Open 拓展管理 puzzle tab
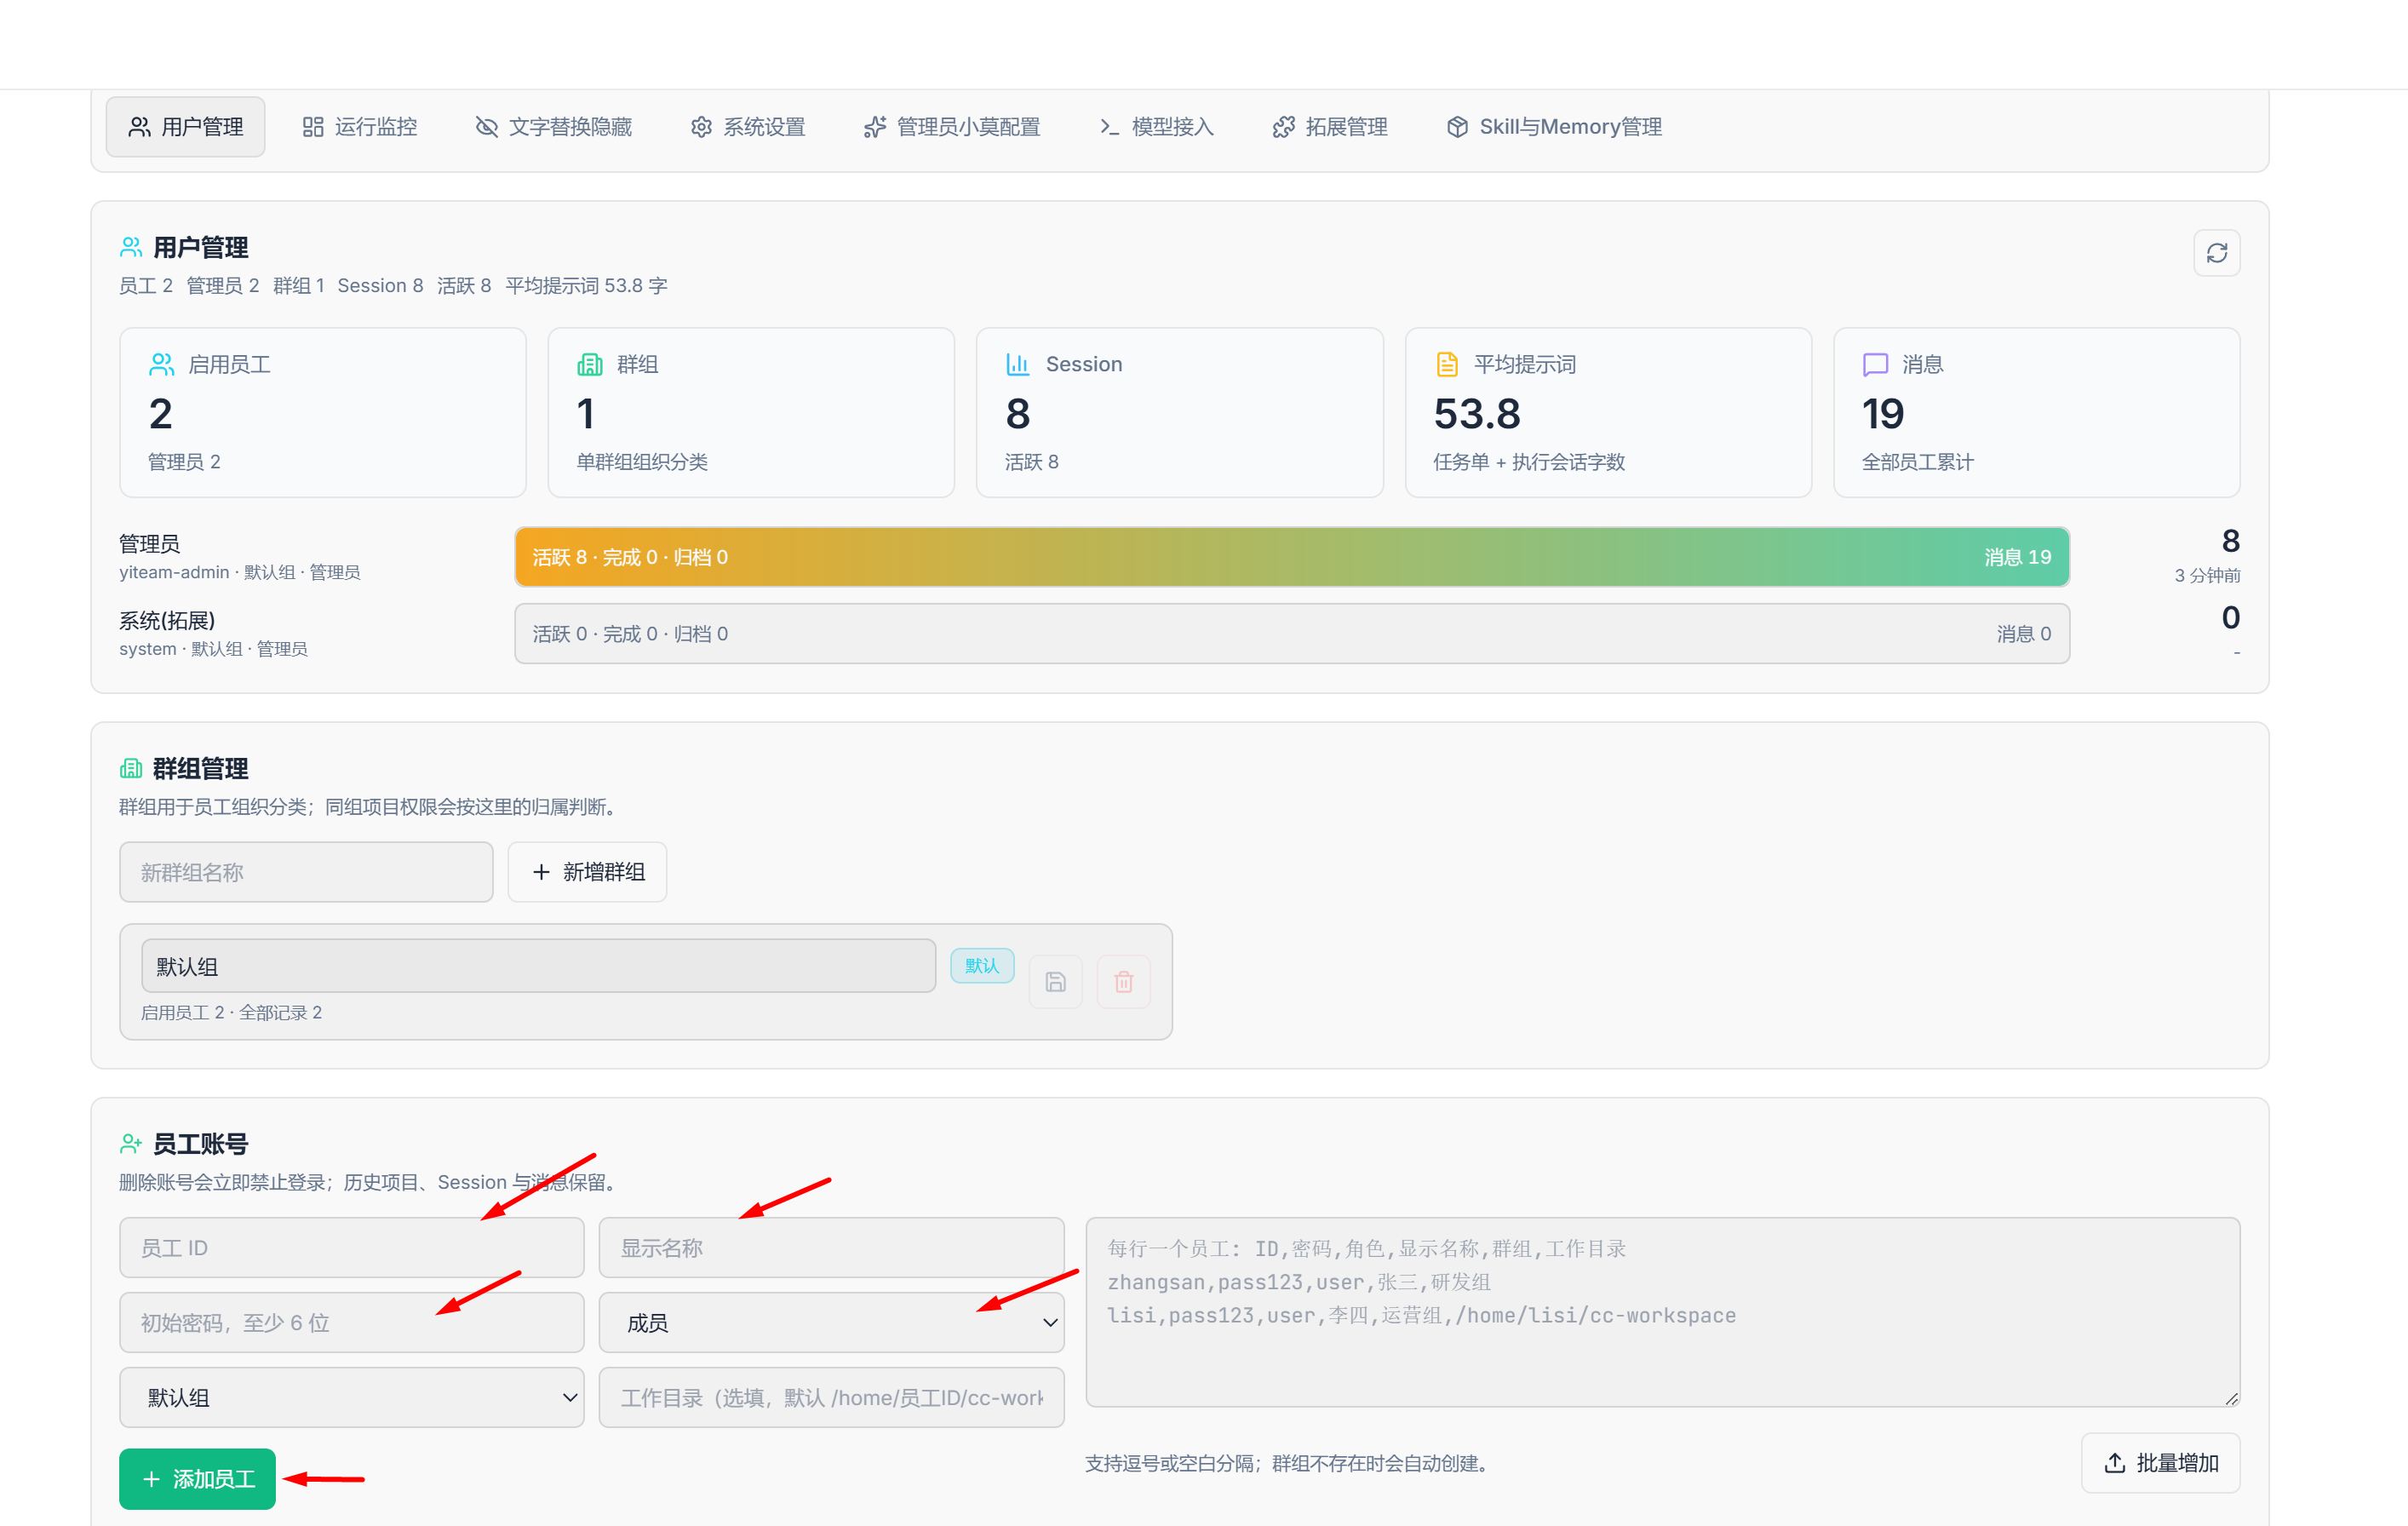This screenshot has width=2408, height=1526. [x=1330, y=127]
